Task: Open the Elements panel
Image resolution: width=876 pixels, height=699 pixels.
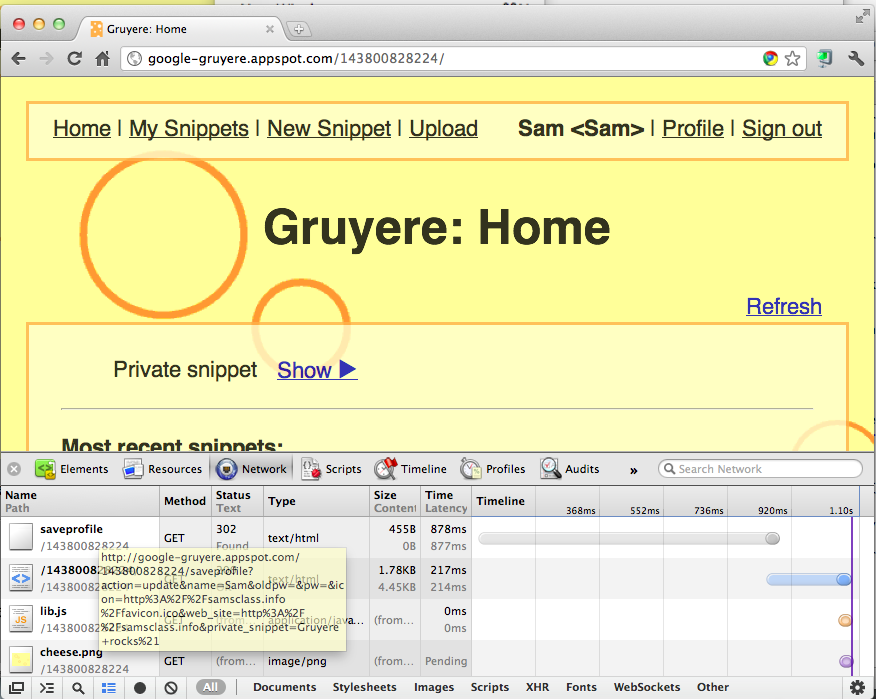Action: pyautogui.click(x=72, y=469)
